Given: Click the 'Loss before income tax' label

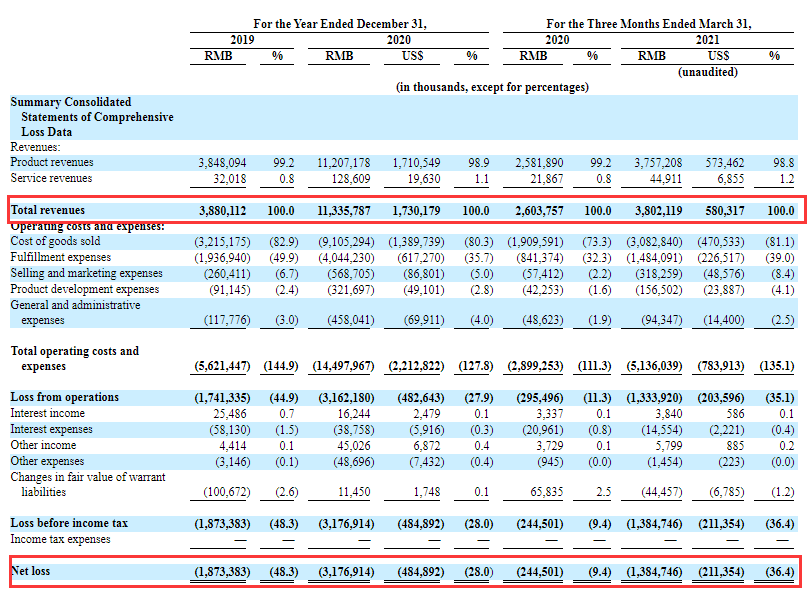Looking at the screenshot, I should [70, 523].
